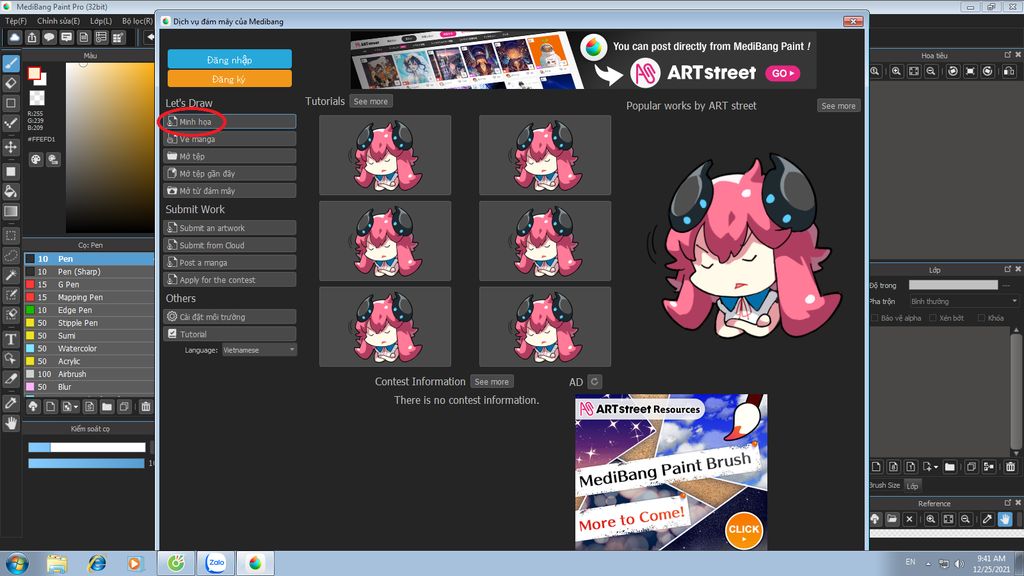Click Apply for the contest button
Screen dimensions: 1024x576
coord(229,280)
